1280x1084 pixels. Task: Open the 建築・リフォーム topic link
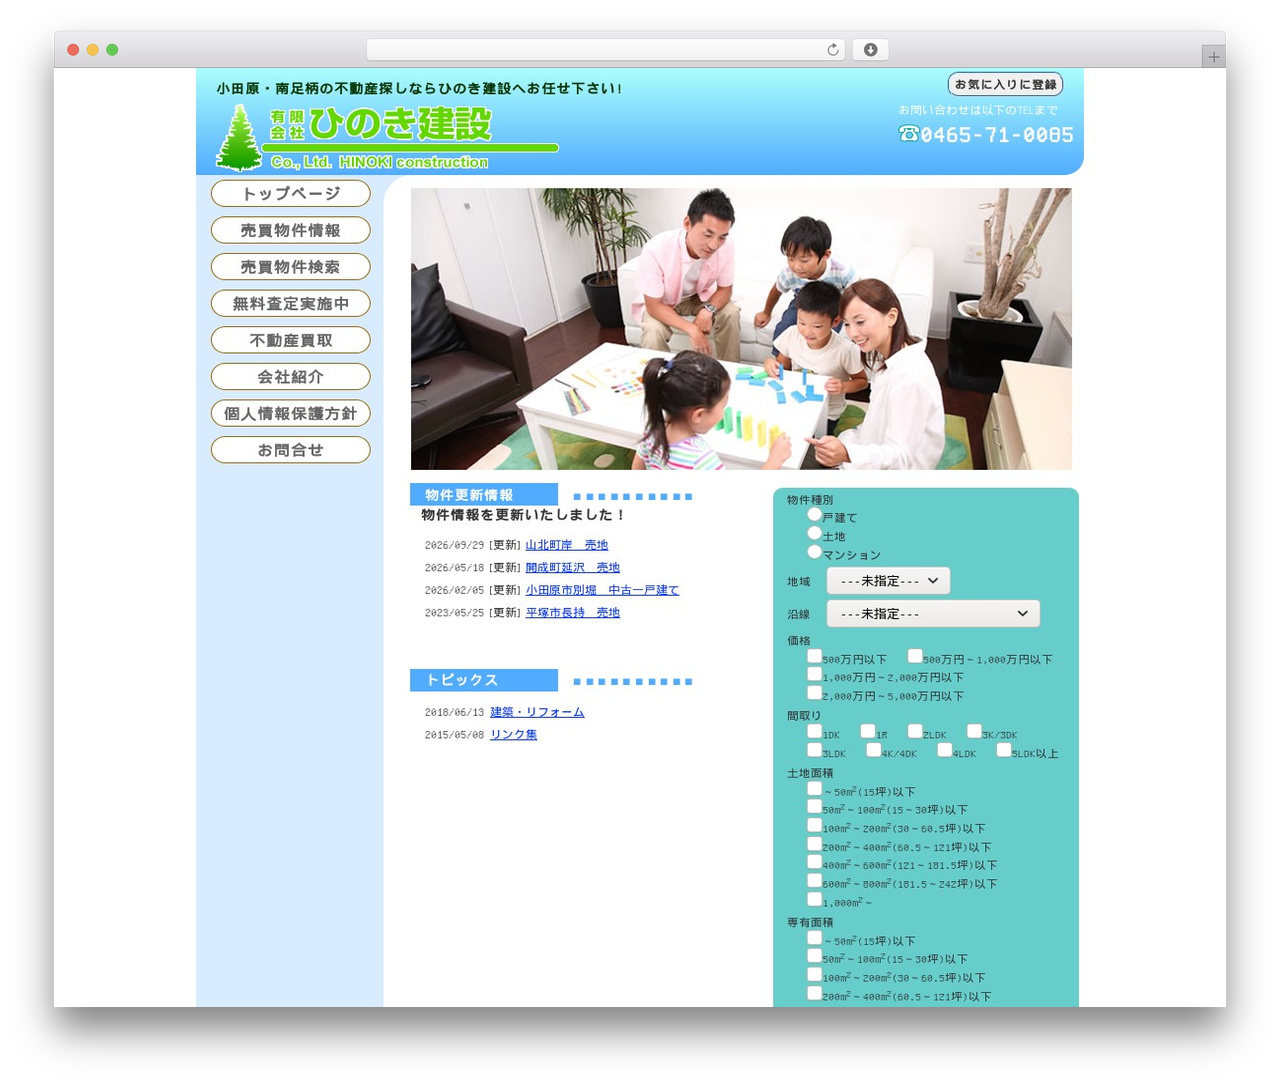(537, 712)
